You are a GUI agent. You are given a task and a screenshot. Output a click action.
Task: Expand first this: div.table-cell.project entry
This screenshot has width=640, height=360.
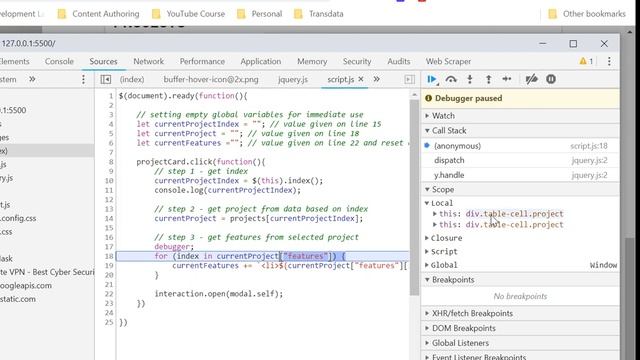point(435,213)
